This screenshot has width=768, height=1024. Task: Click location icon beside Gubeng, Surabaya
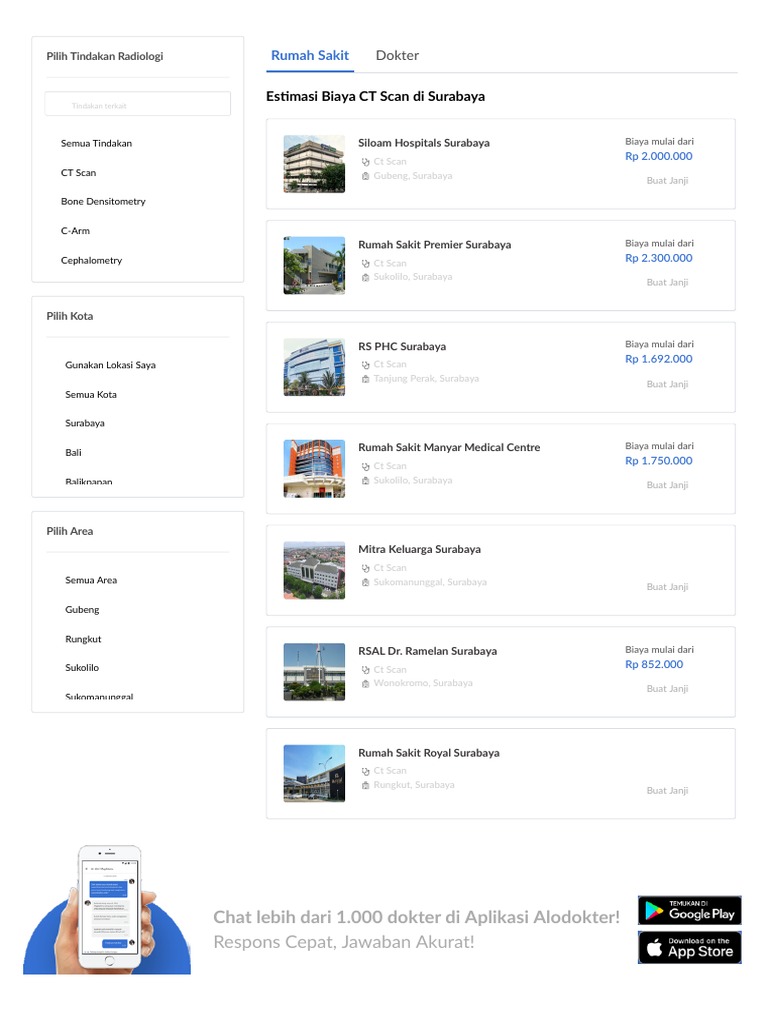click(x=366, y=176)
